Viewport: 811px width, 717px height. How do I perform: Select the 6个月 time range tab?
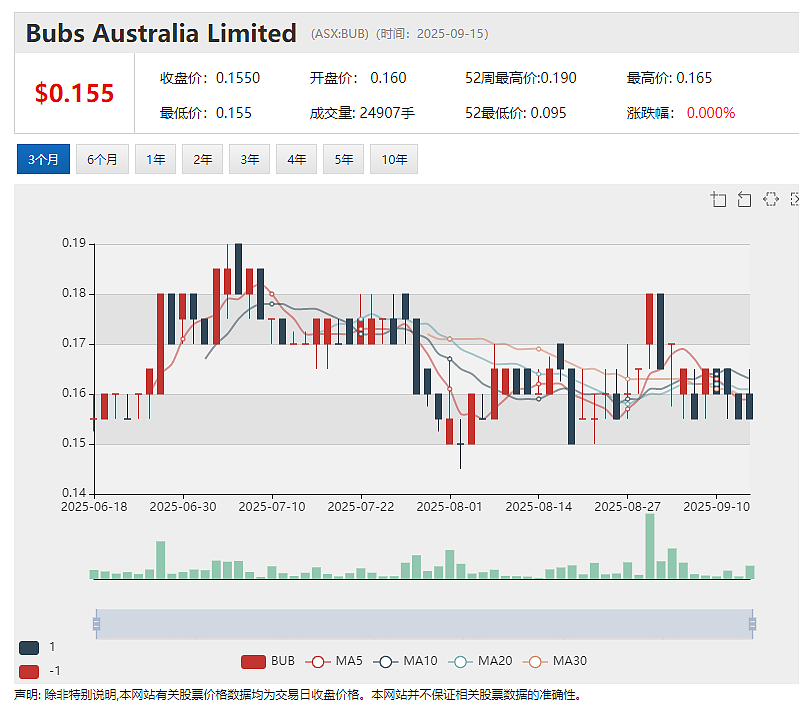pos(102,159)
